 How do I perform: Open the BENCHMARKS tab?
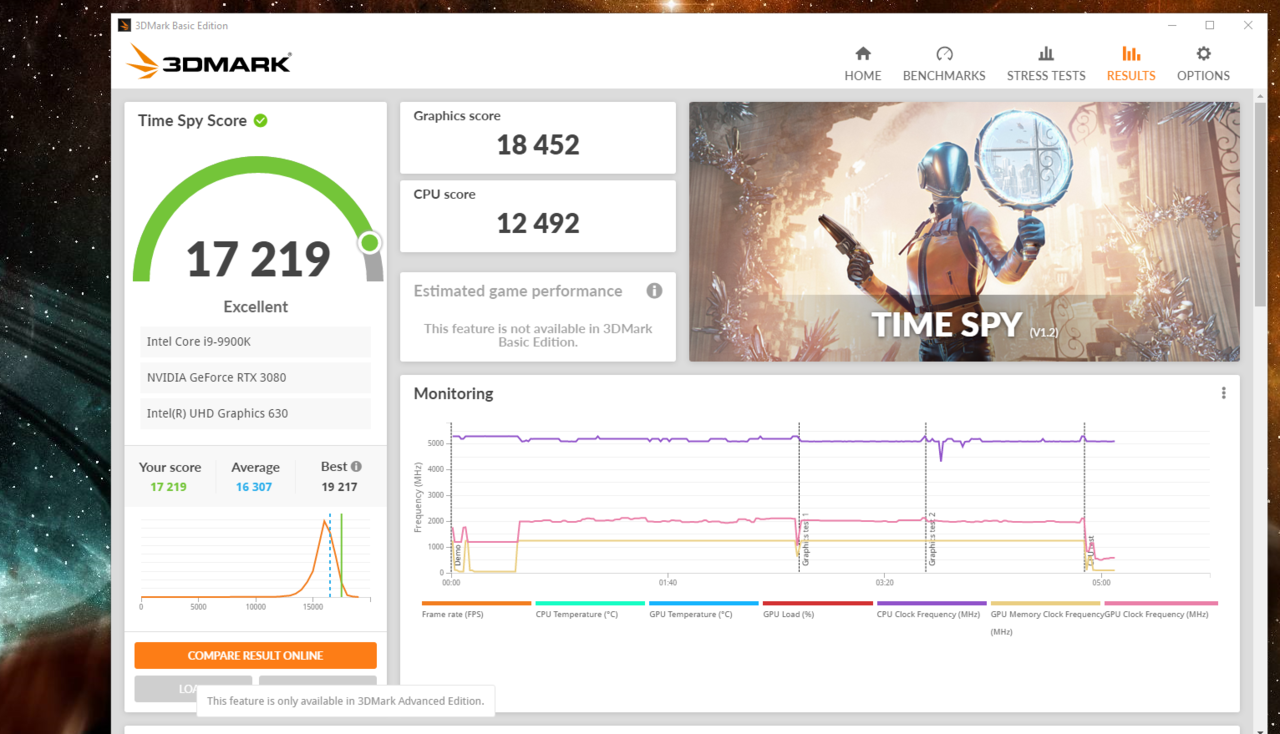(944, 64)
